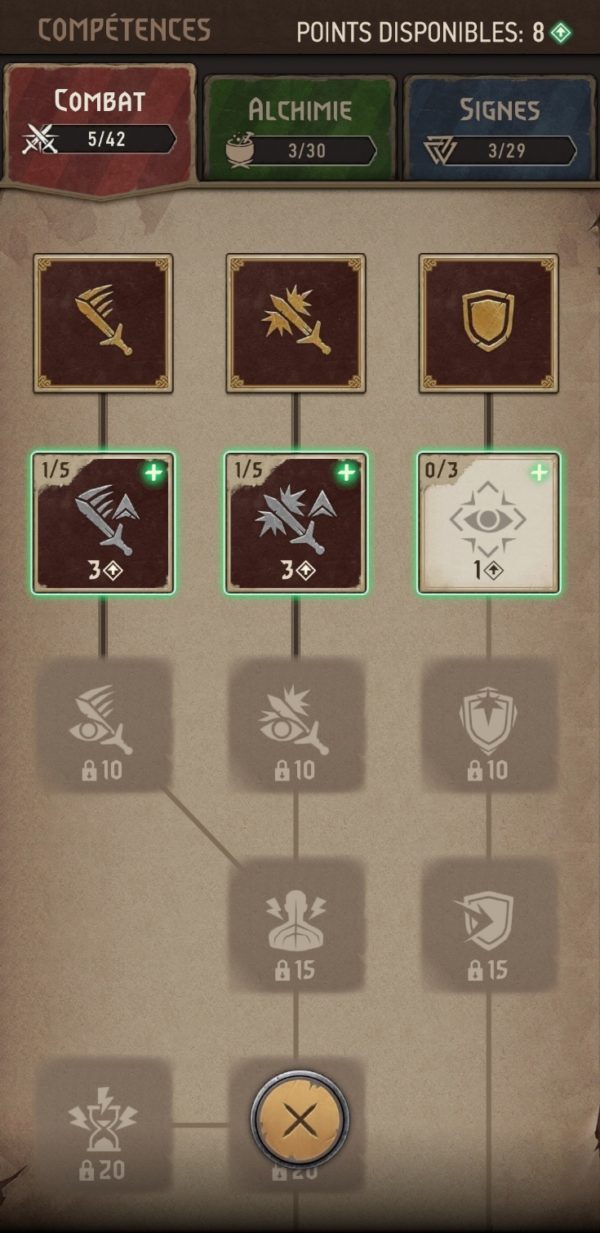600x1233 pixels.
Task: Select the golden shield defense skill header
Action: [x=488, y=322]
